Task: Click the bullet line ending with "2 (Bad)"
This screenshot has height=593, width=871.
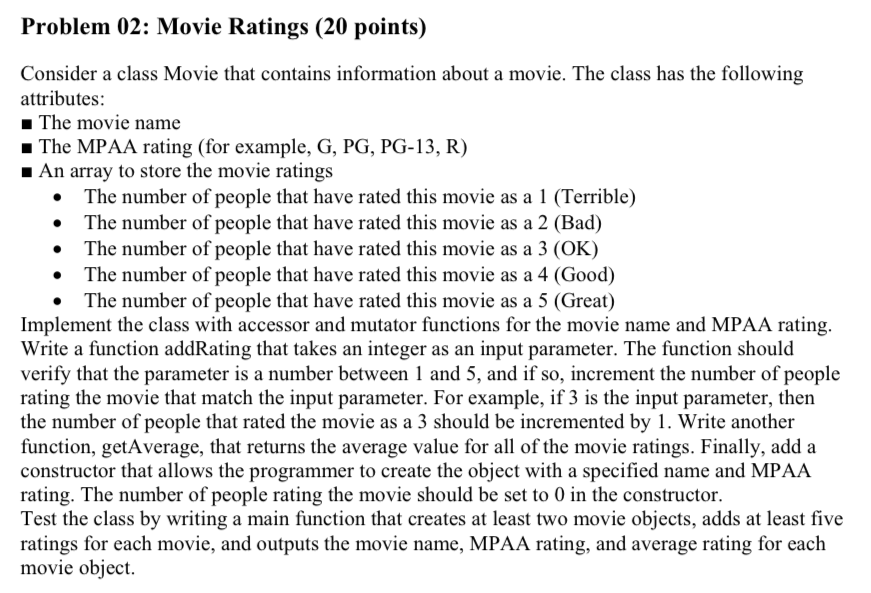Action: 343,222
